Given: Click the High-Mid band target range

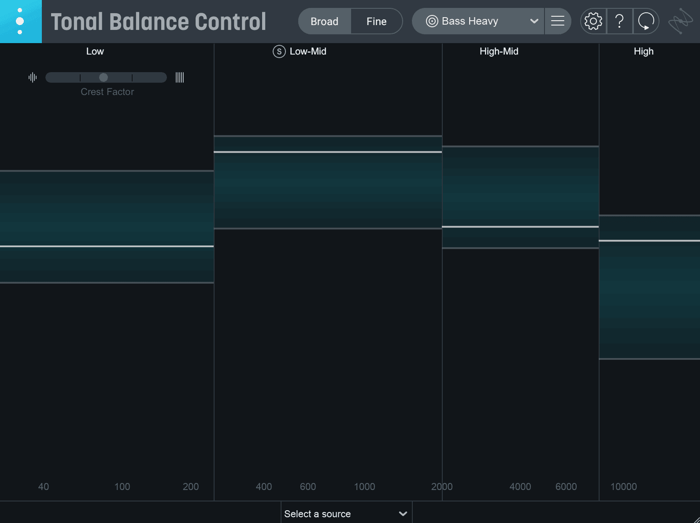Looking at the screenshot, I should [521, 197].
